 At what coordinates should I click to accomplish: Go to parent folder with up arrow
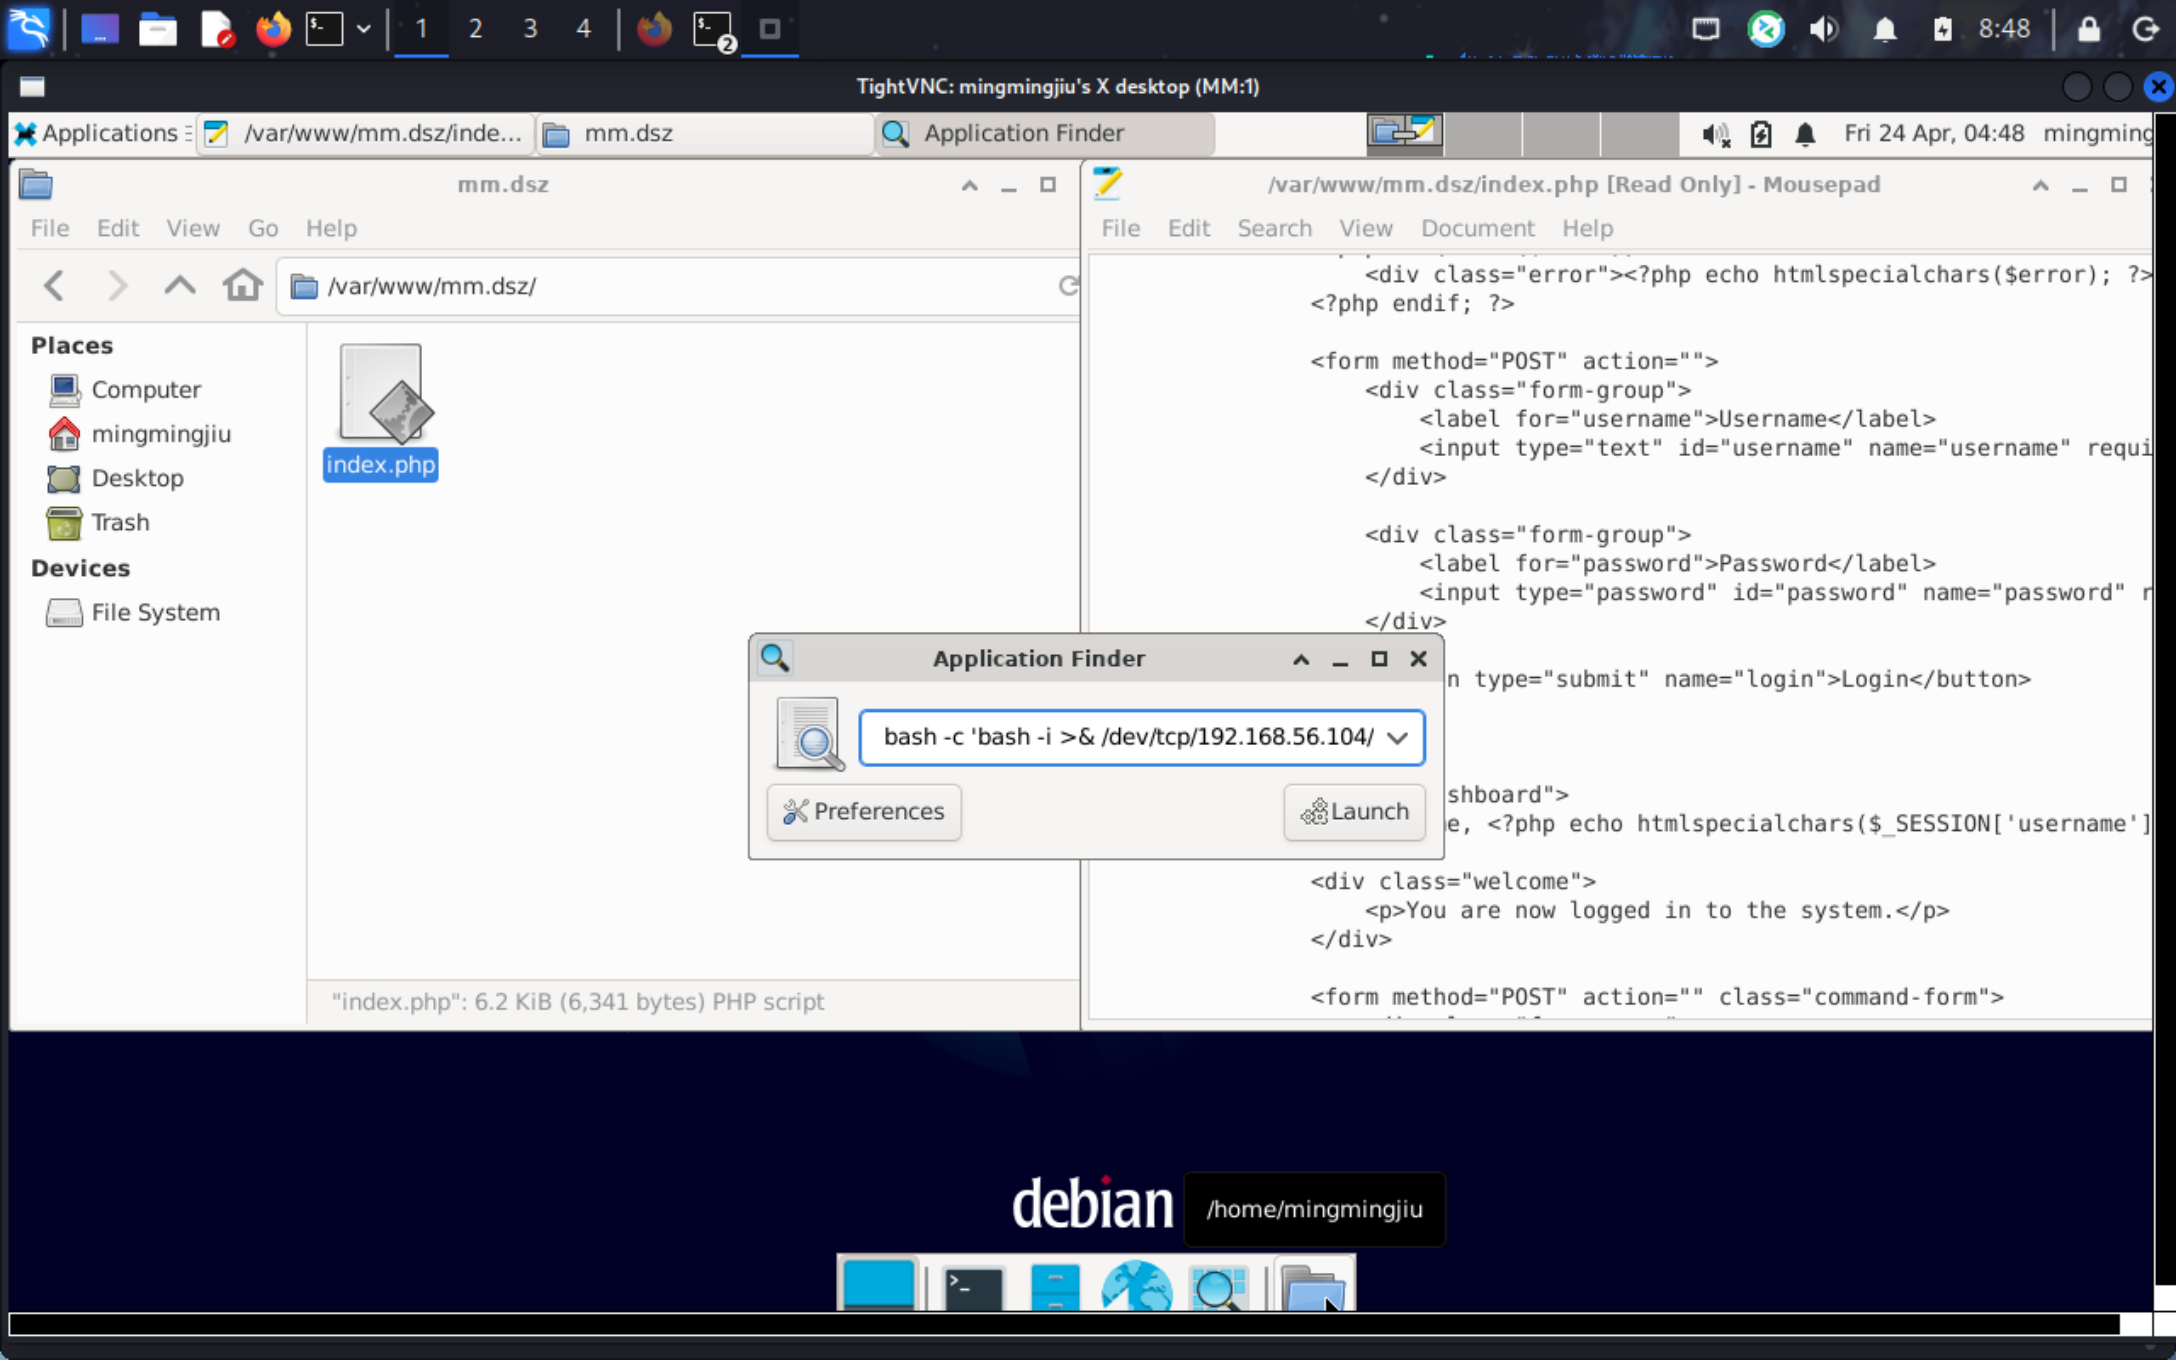[180, 286]
